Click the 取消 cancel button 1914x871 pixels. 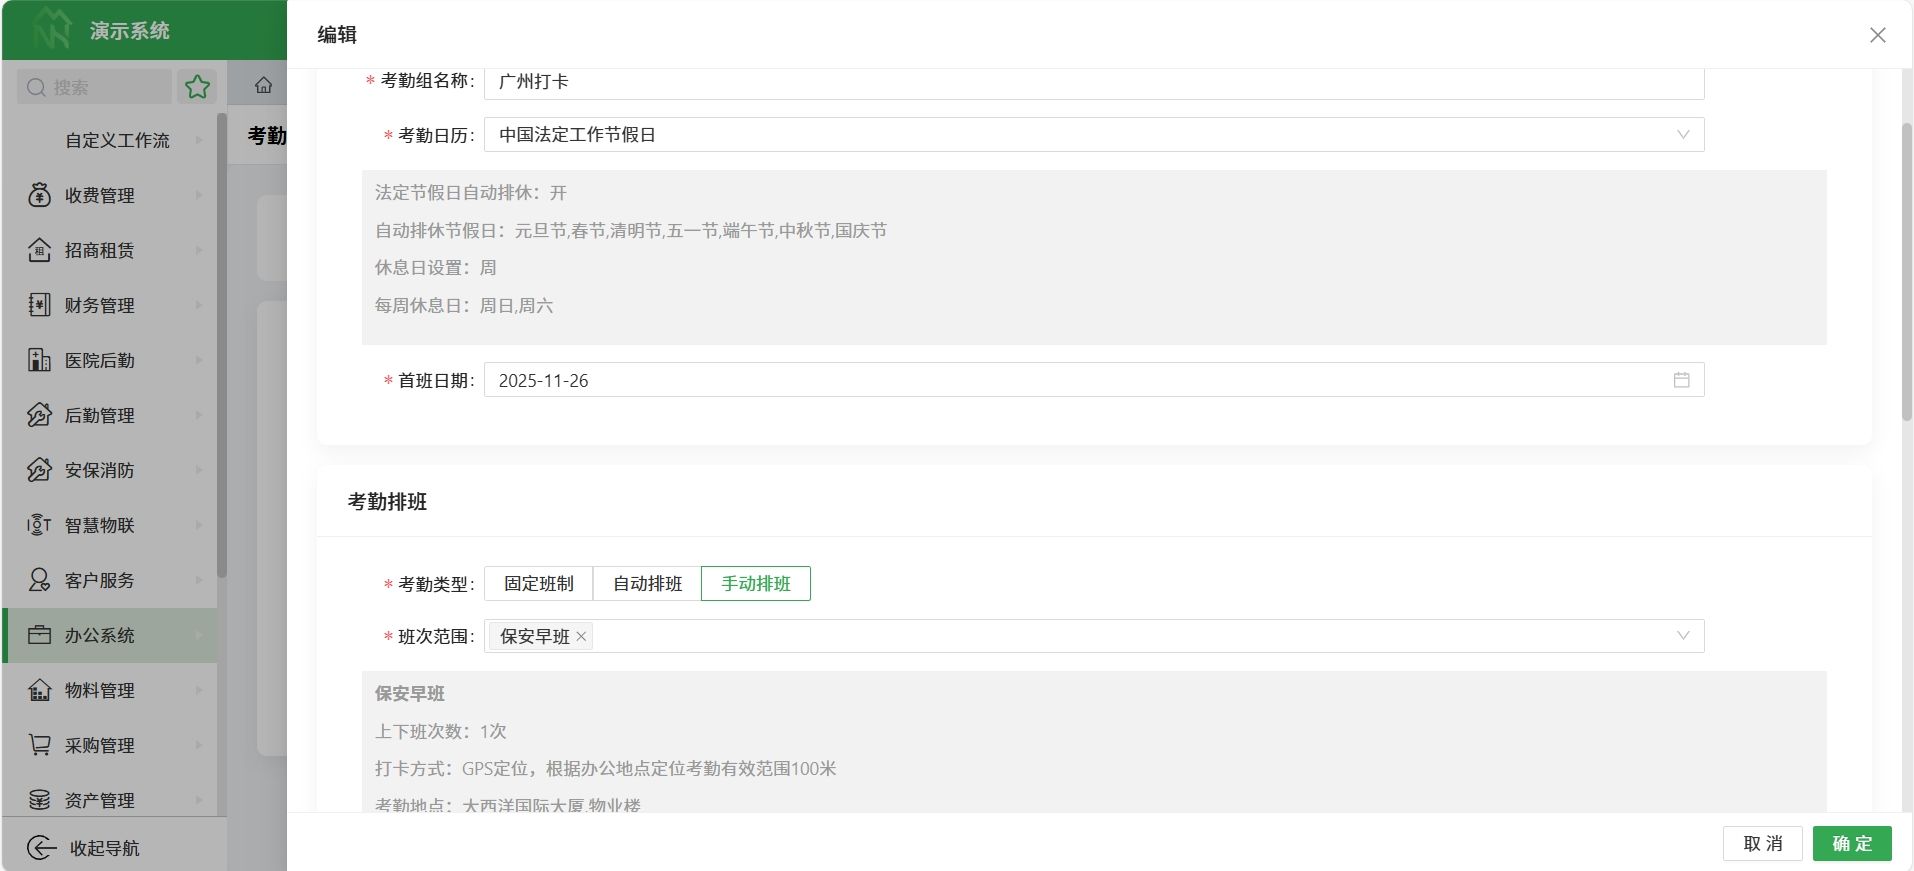[1762, 843]
